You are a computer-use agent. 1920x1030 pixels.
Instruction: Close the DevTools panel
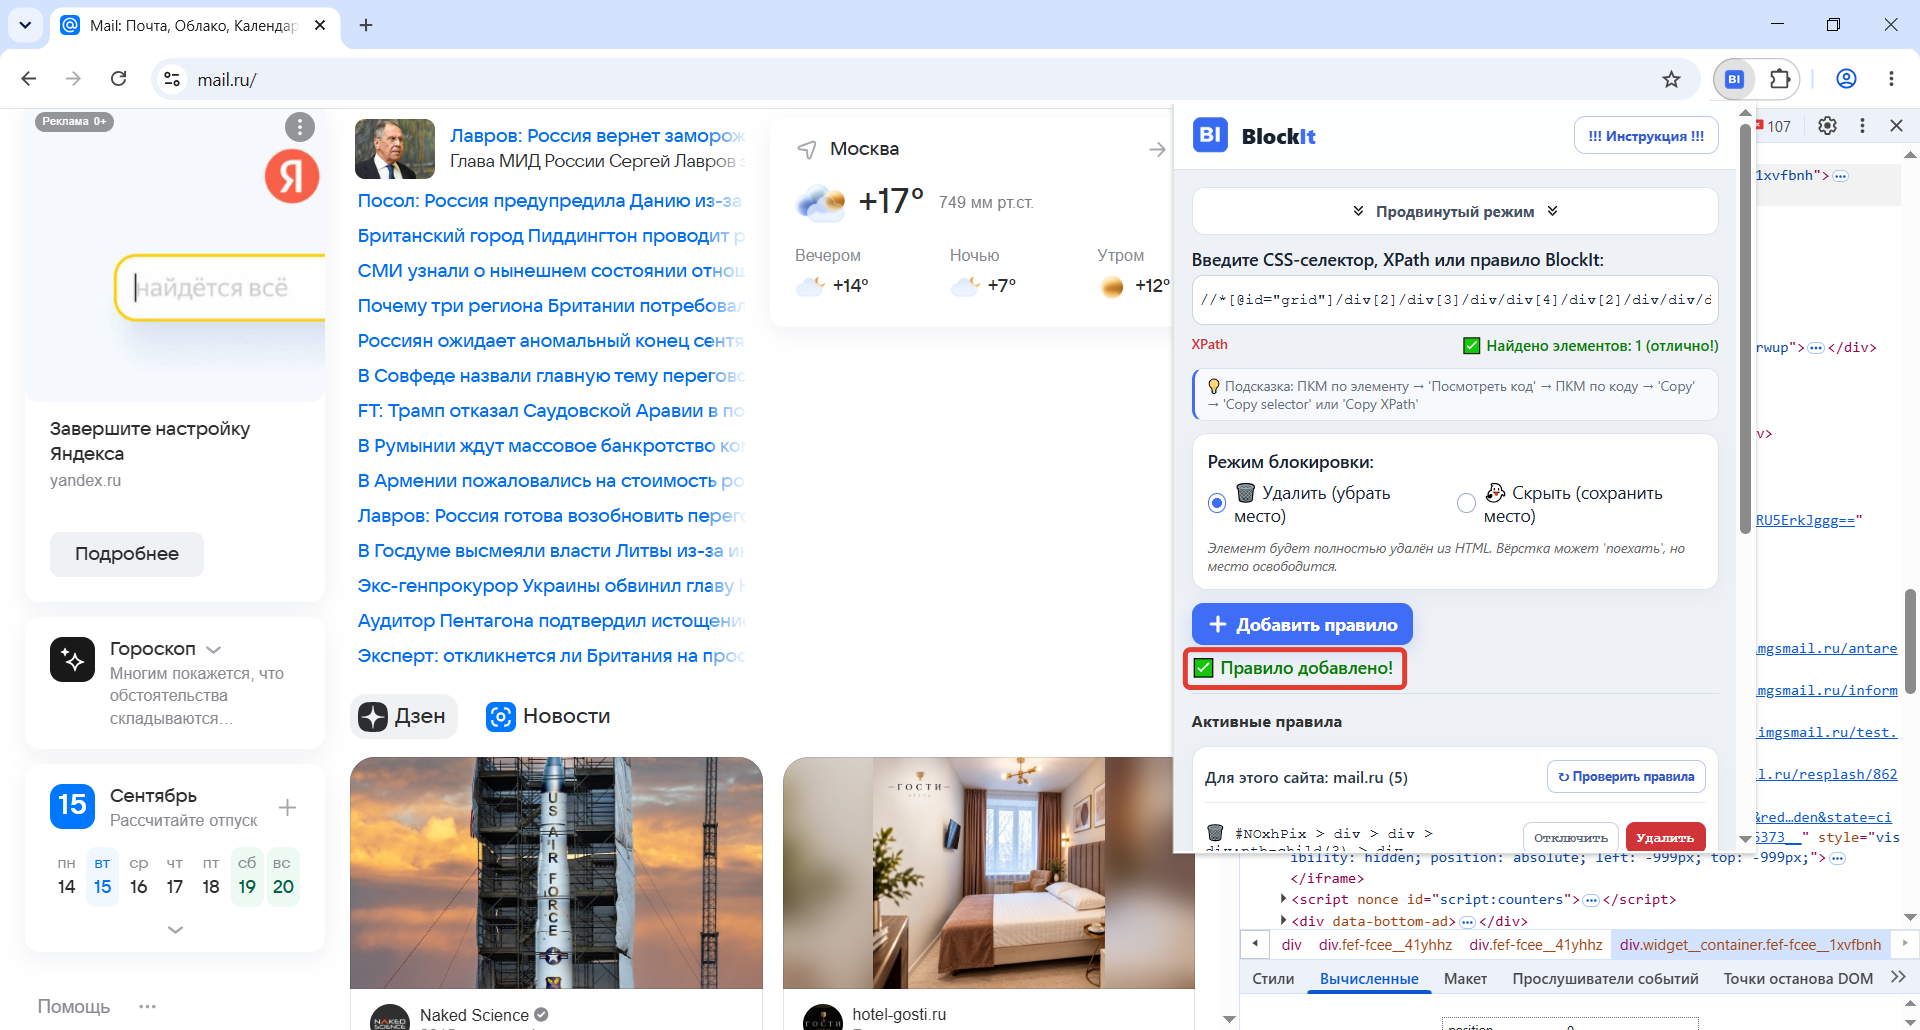coord(1896,126)
